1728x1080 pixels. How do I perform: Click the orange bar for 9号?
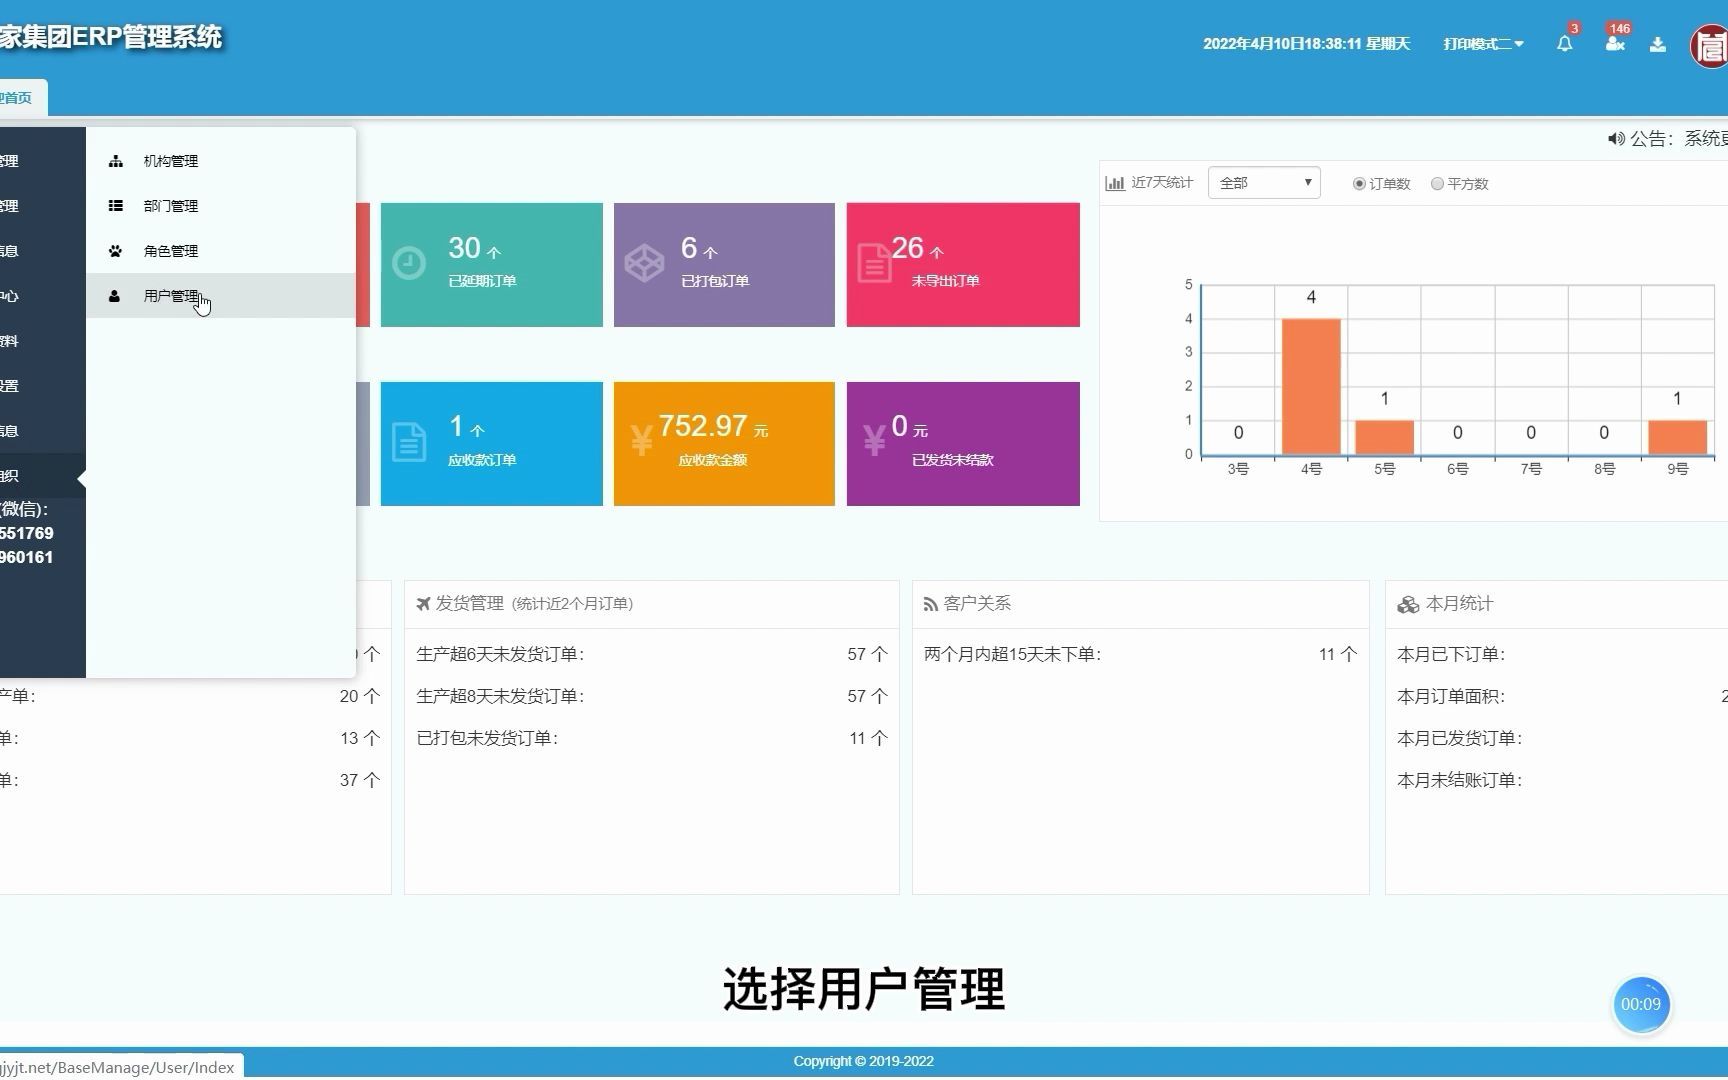tap(1677, 437)
